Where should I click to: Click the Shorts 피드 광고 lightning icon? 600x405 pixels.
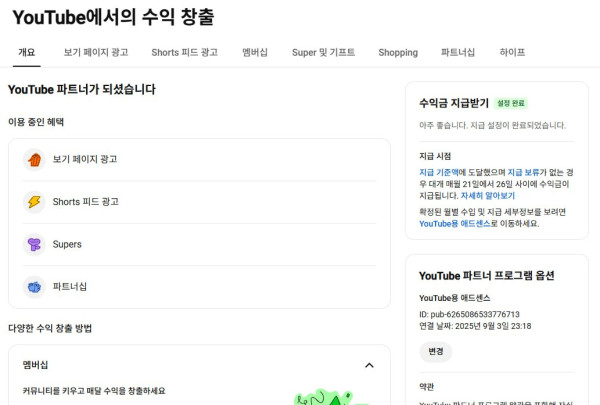click(34, 202)
